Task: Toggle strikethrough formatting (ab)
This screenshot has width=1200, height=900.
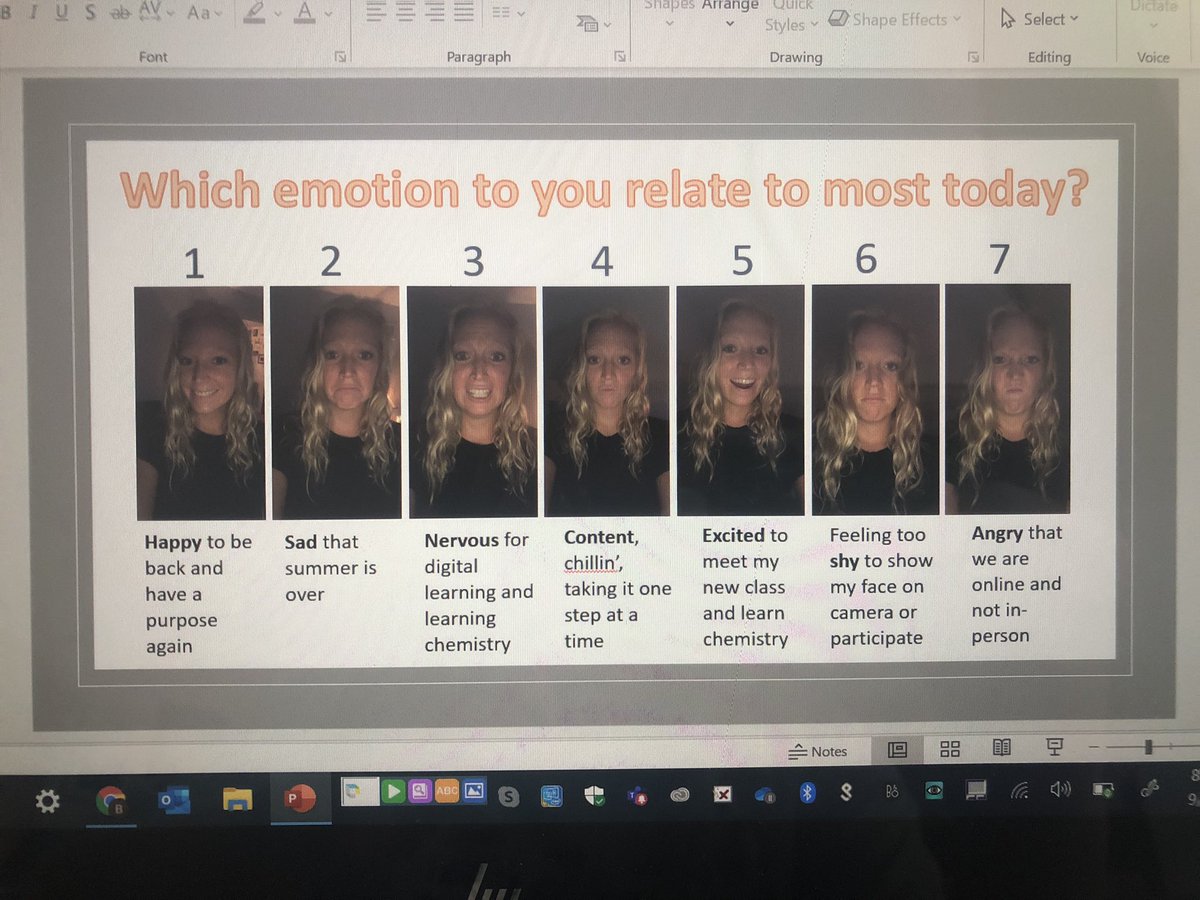Action: 119,13
